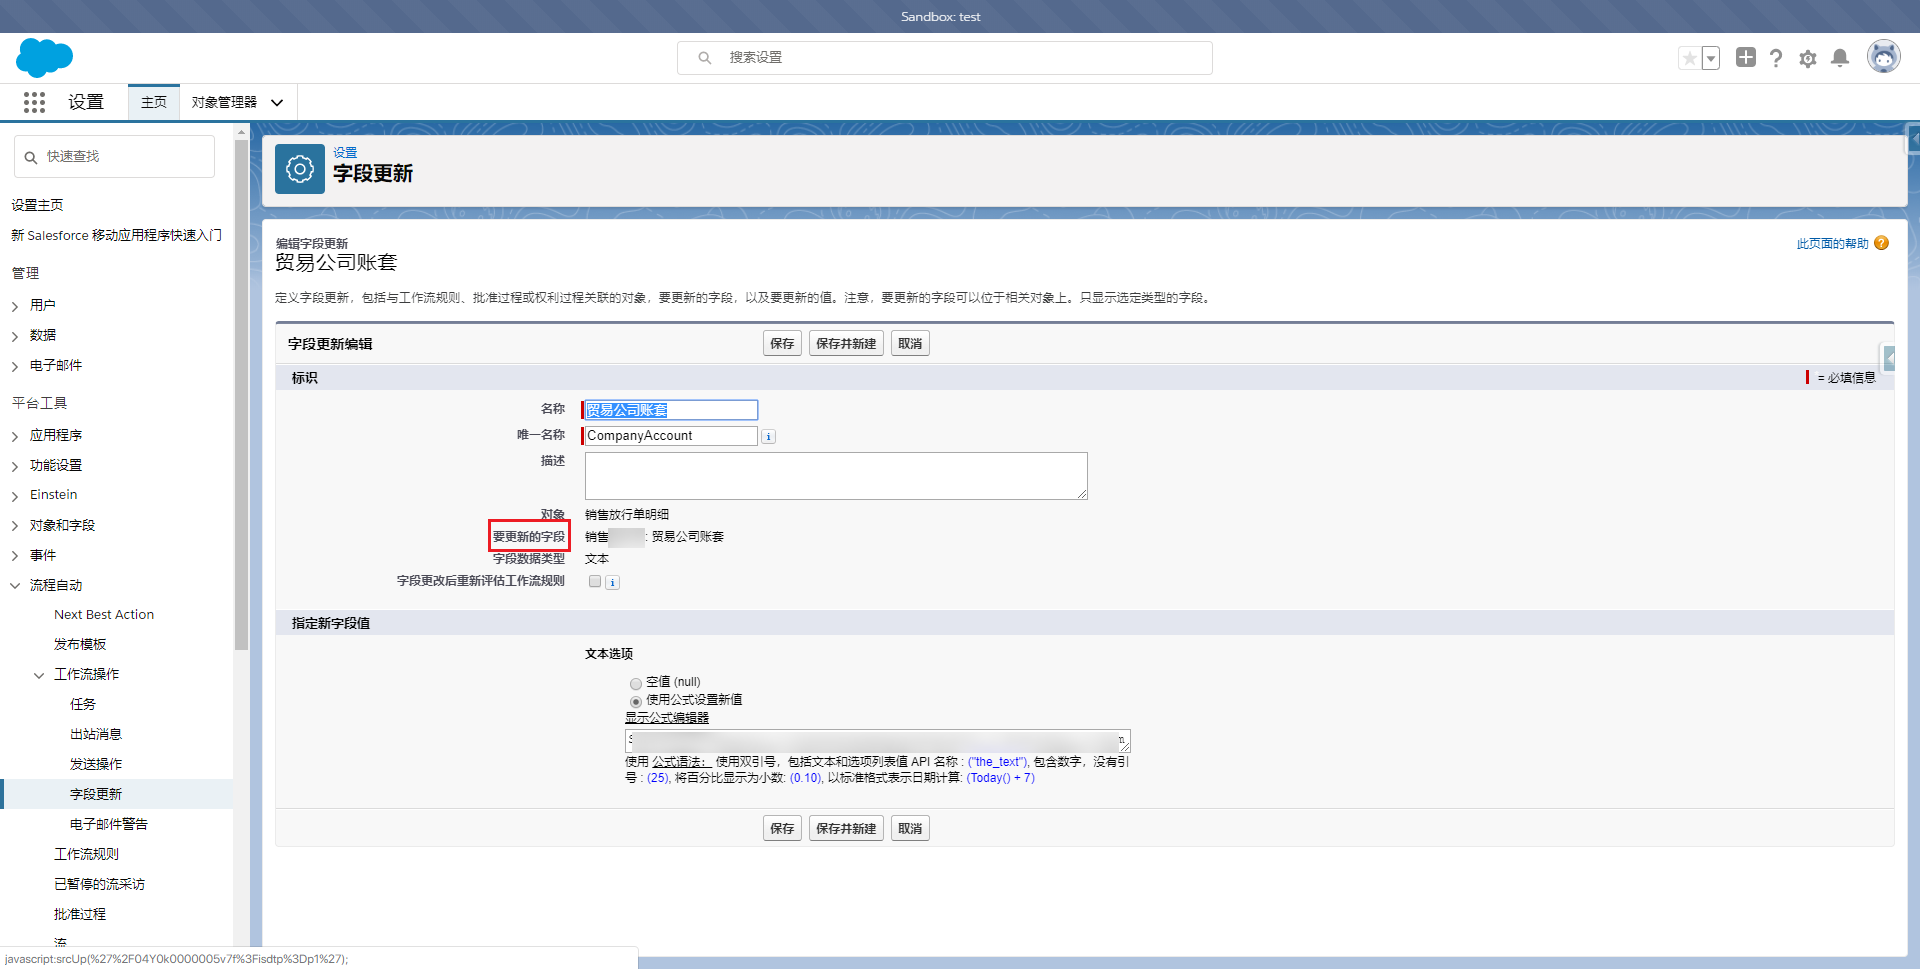The image size is (1920, 969).
Task: Click the global actions plus icon
Action: tap(1746, 57)
